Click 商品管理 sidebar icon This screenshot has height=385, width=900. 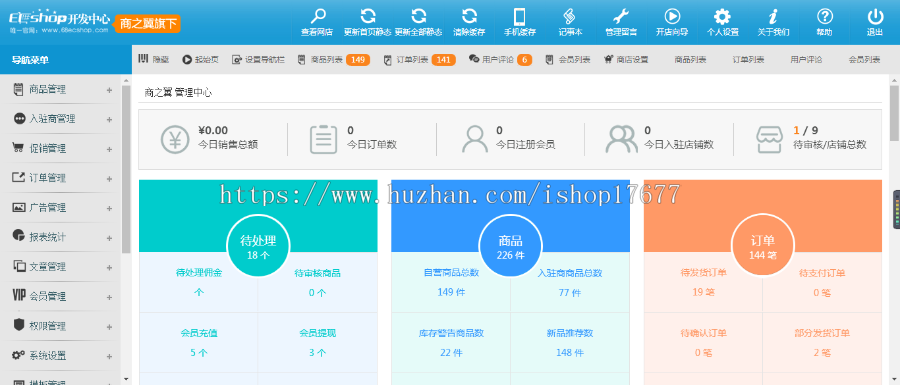(x=18, y=89)
